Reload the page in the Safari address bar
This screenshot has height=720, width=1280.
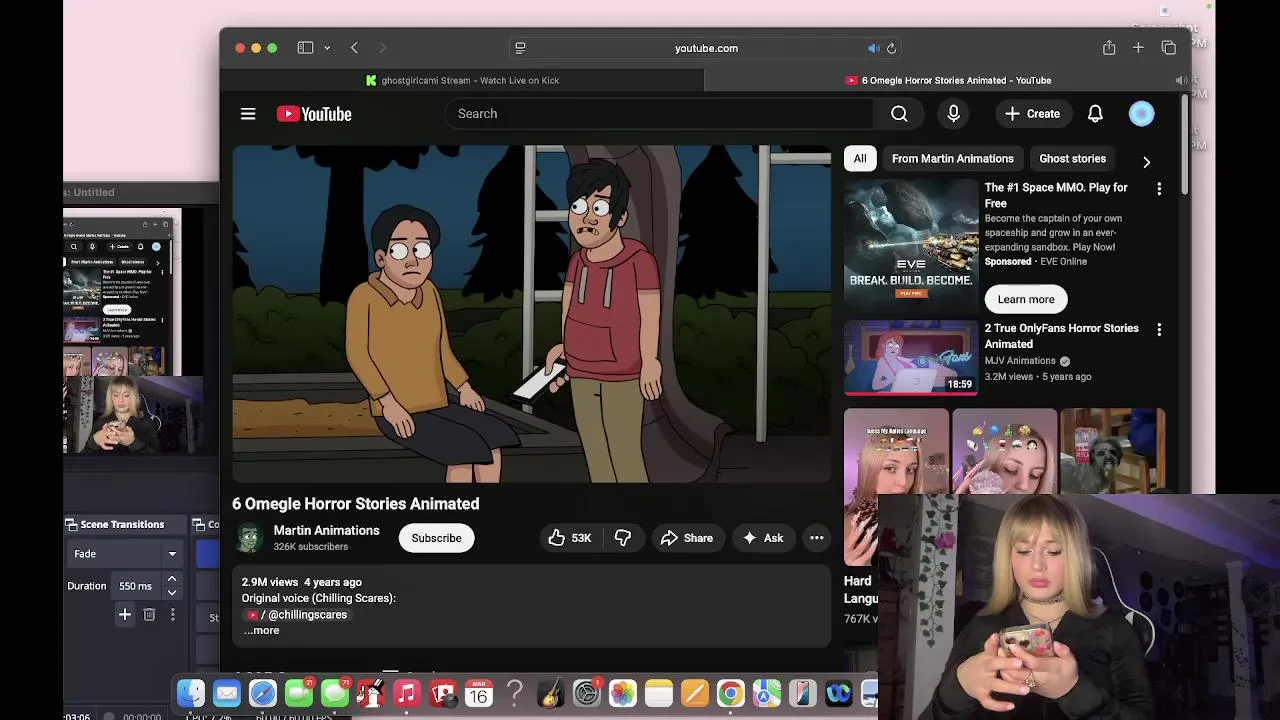[x=891, y=48]
